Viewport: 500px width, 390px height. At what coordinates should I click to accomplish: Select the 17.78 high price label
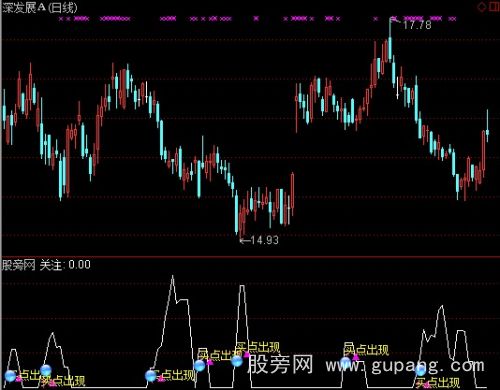tap(417, 25)
